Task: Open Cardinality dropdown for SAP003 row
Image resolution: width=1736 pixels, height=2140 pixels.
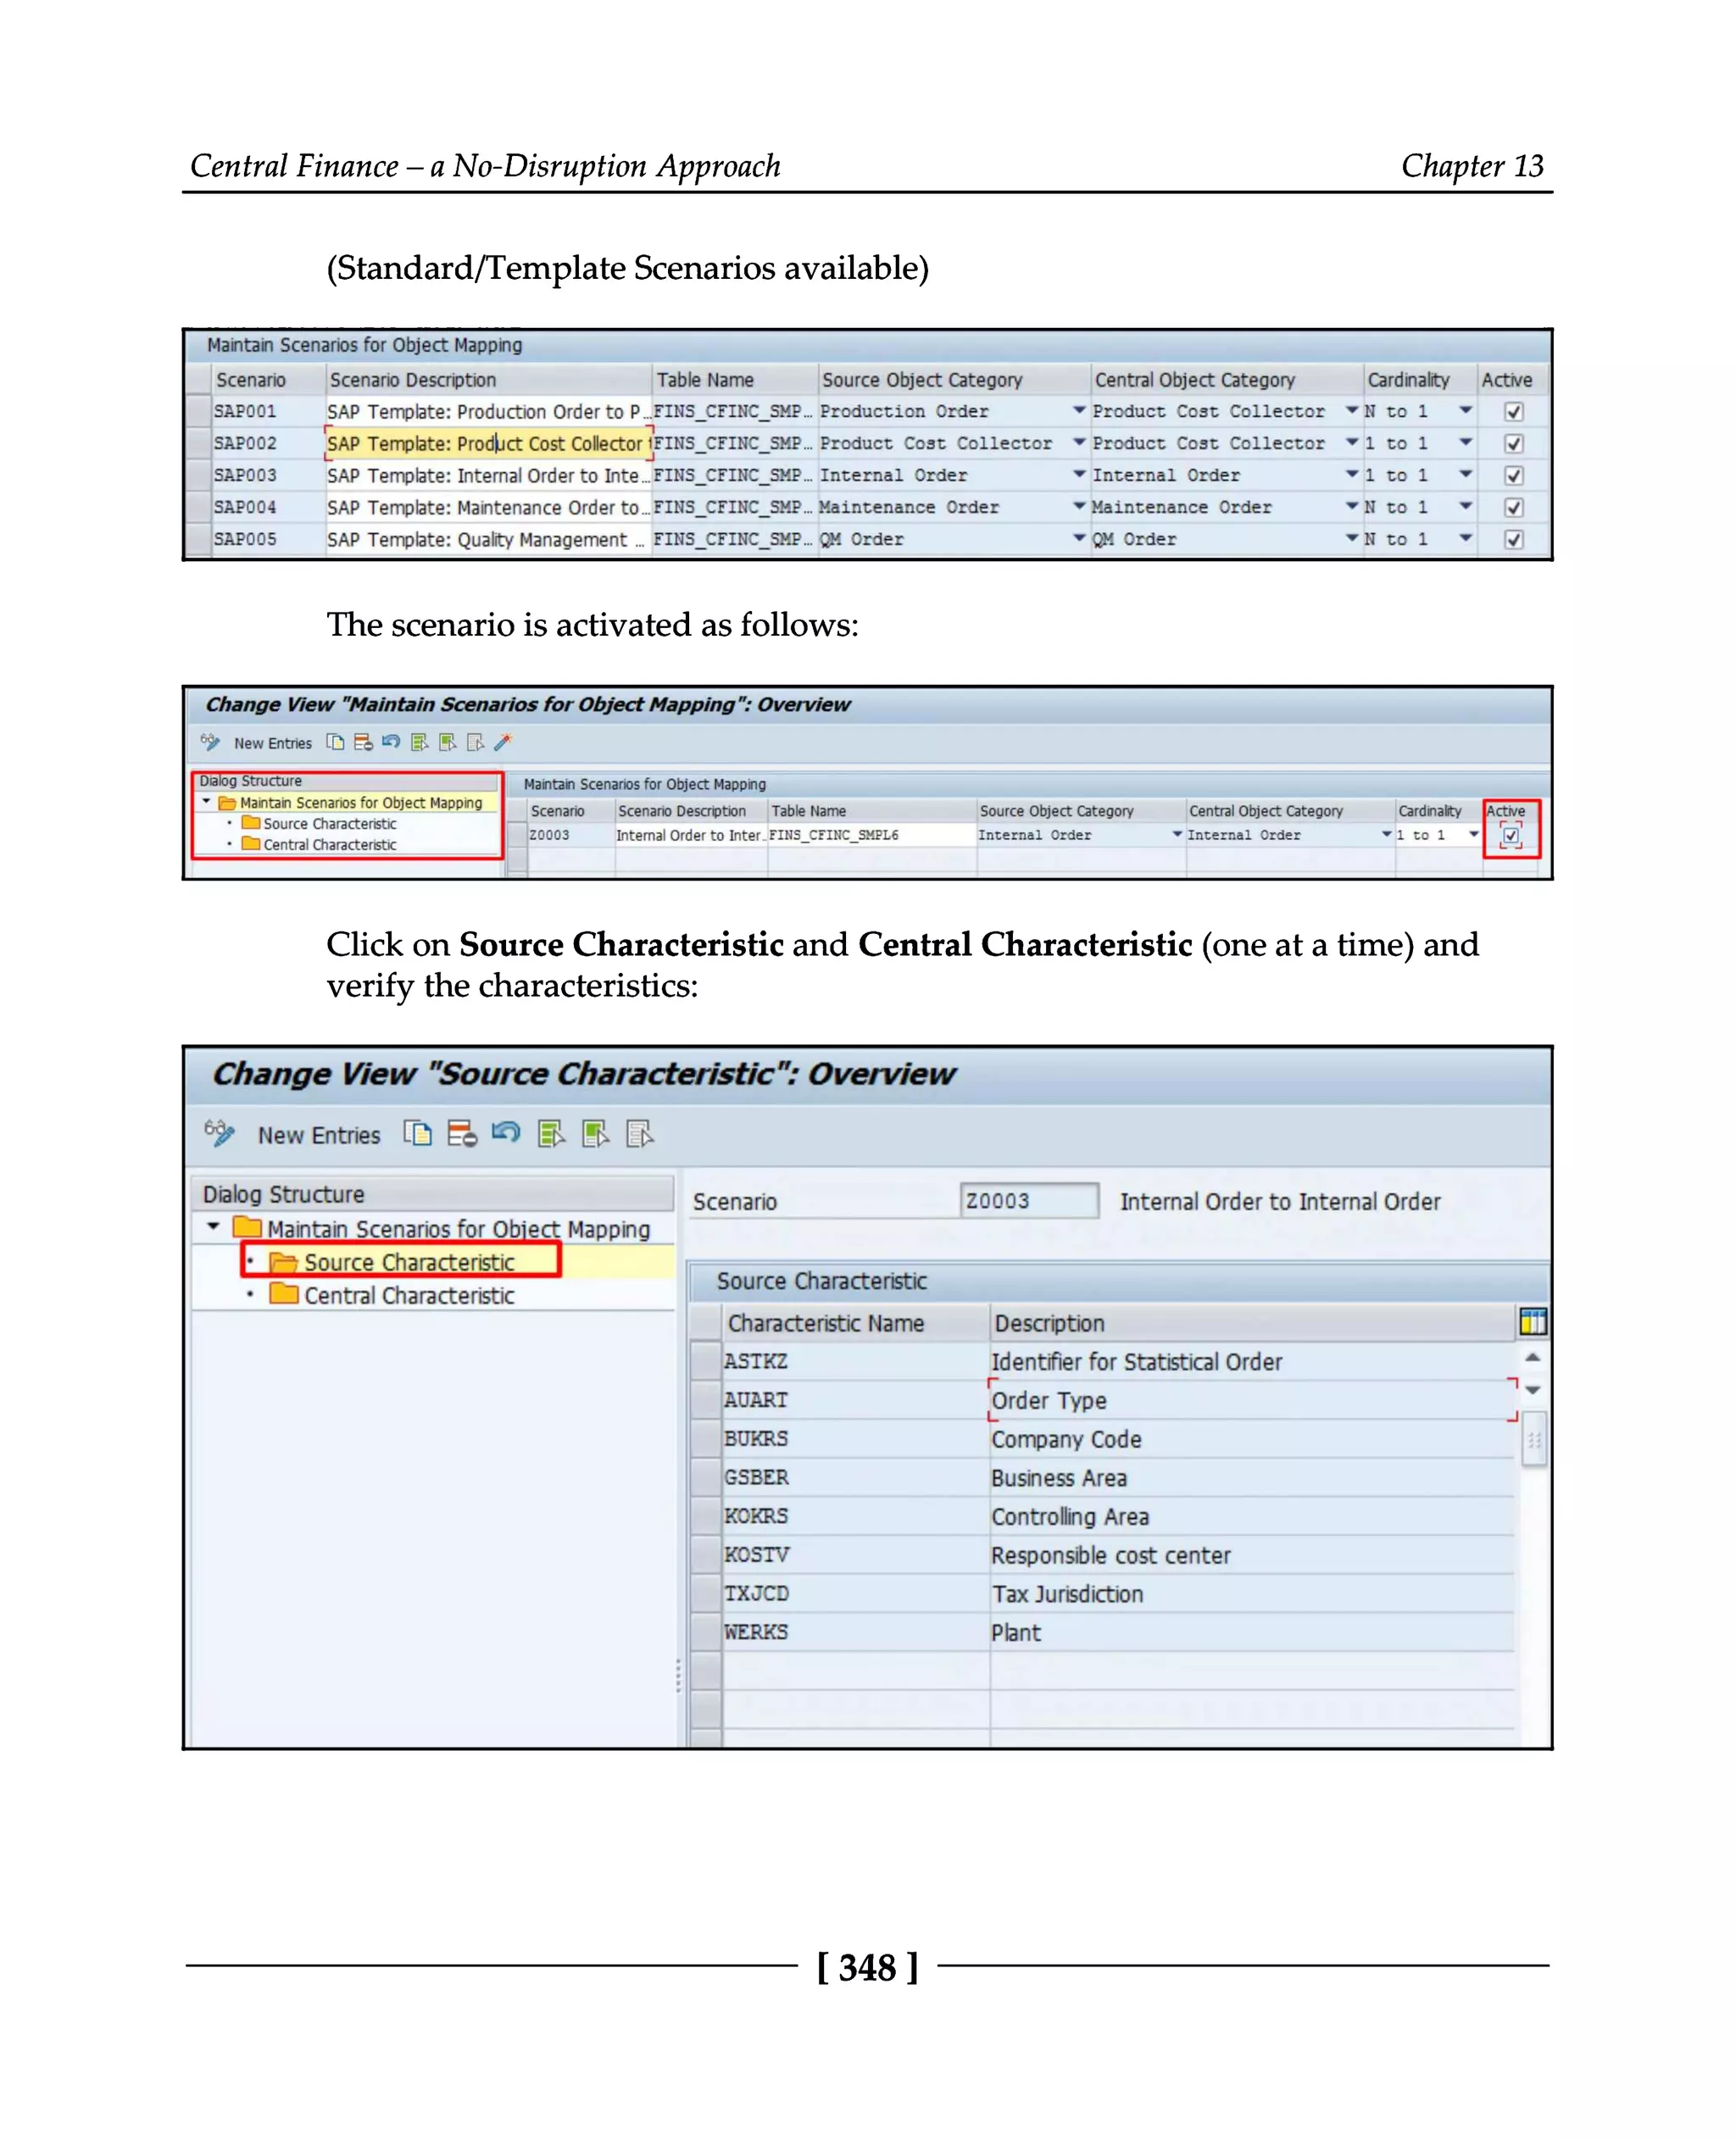Action: [x=1465, y=474]
